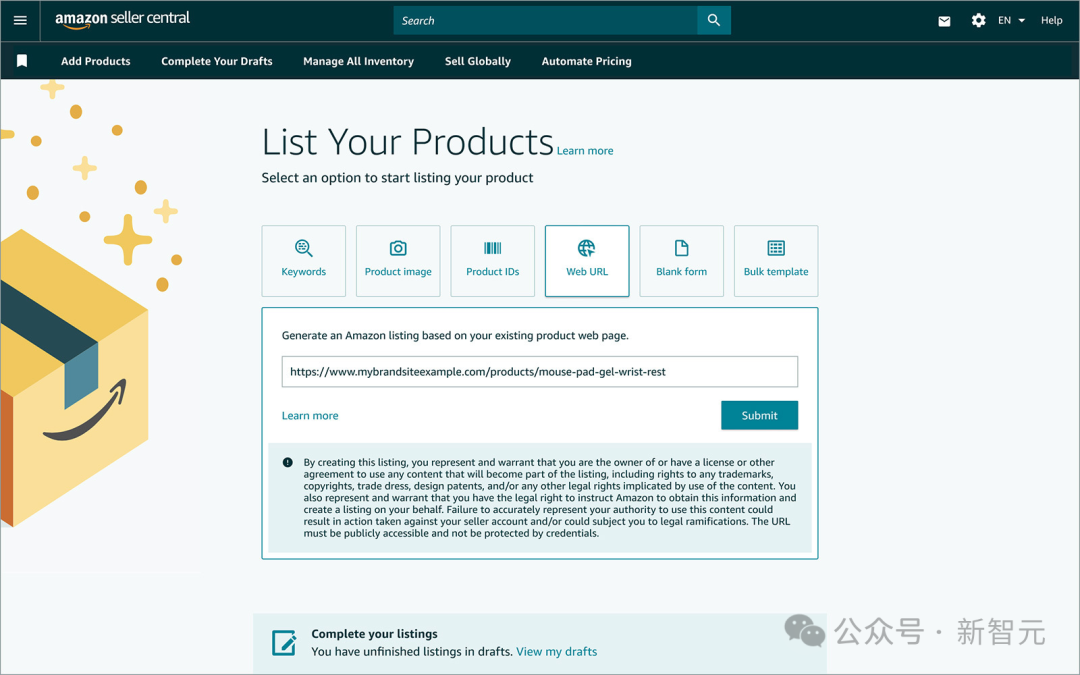
Task: Click the bookmark icon in navigation bar
Action: click(x=22, y=61)
